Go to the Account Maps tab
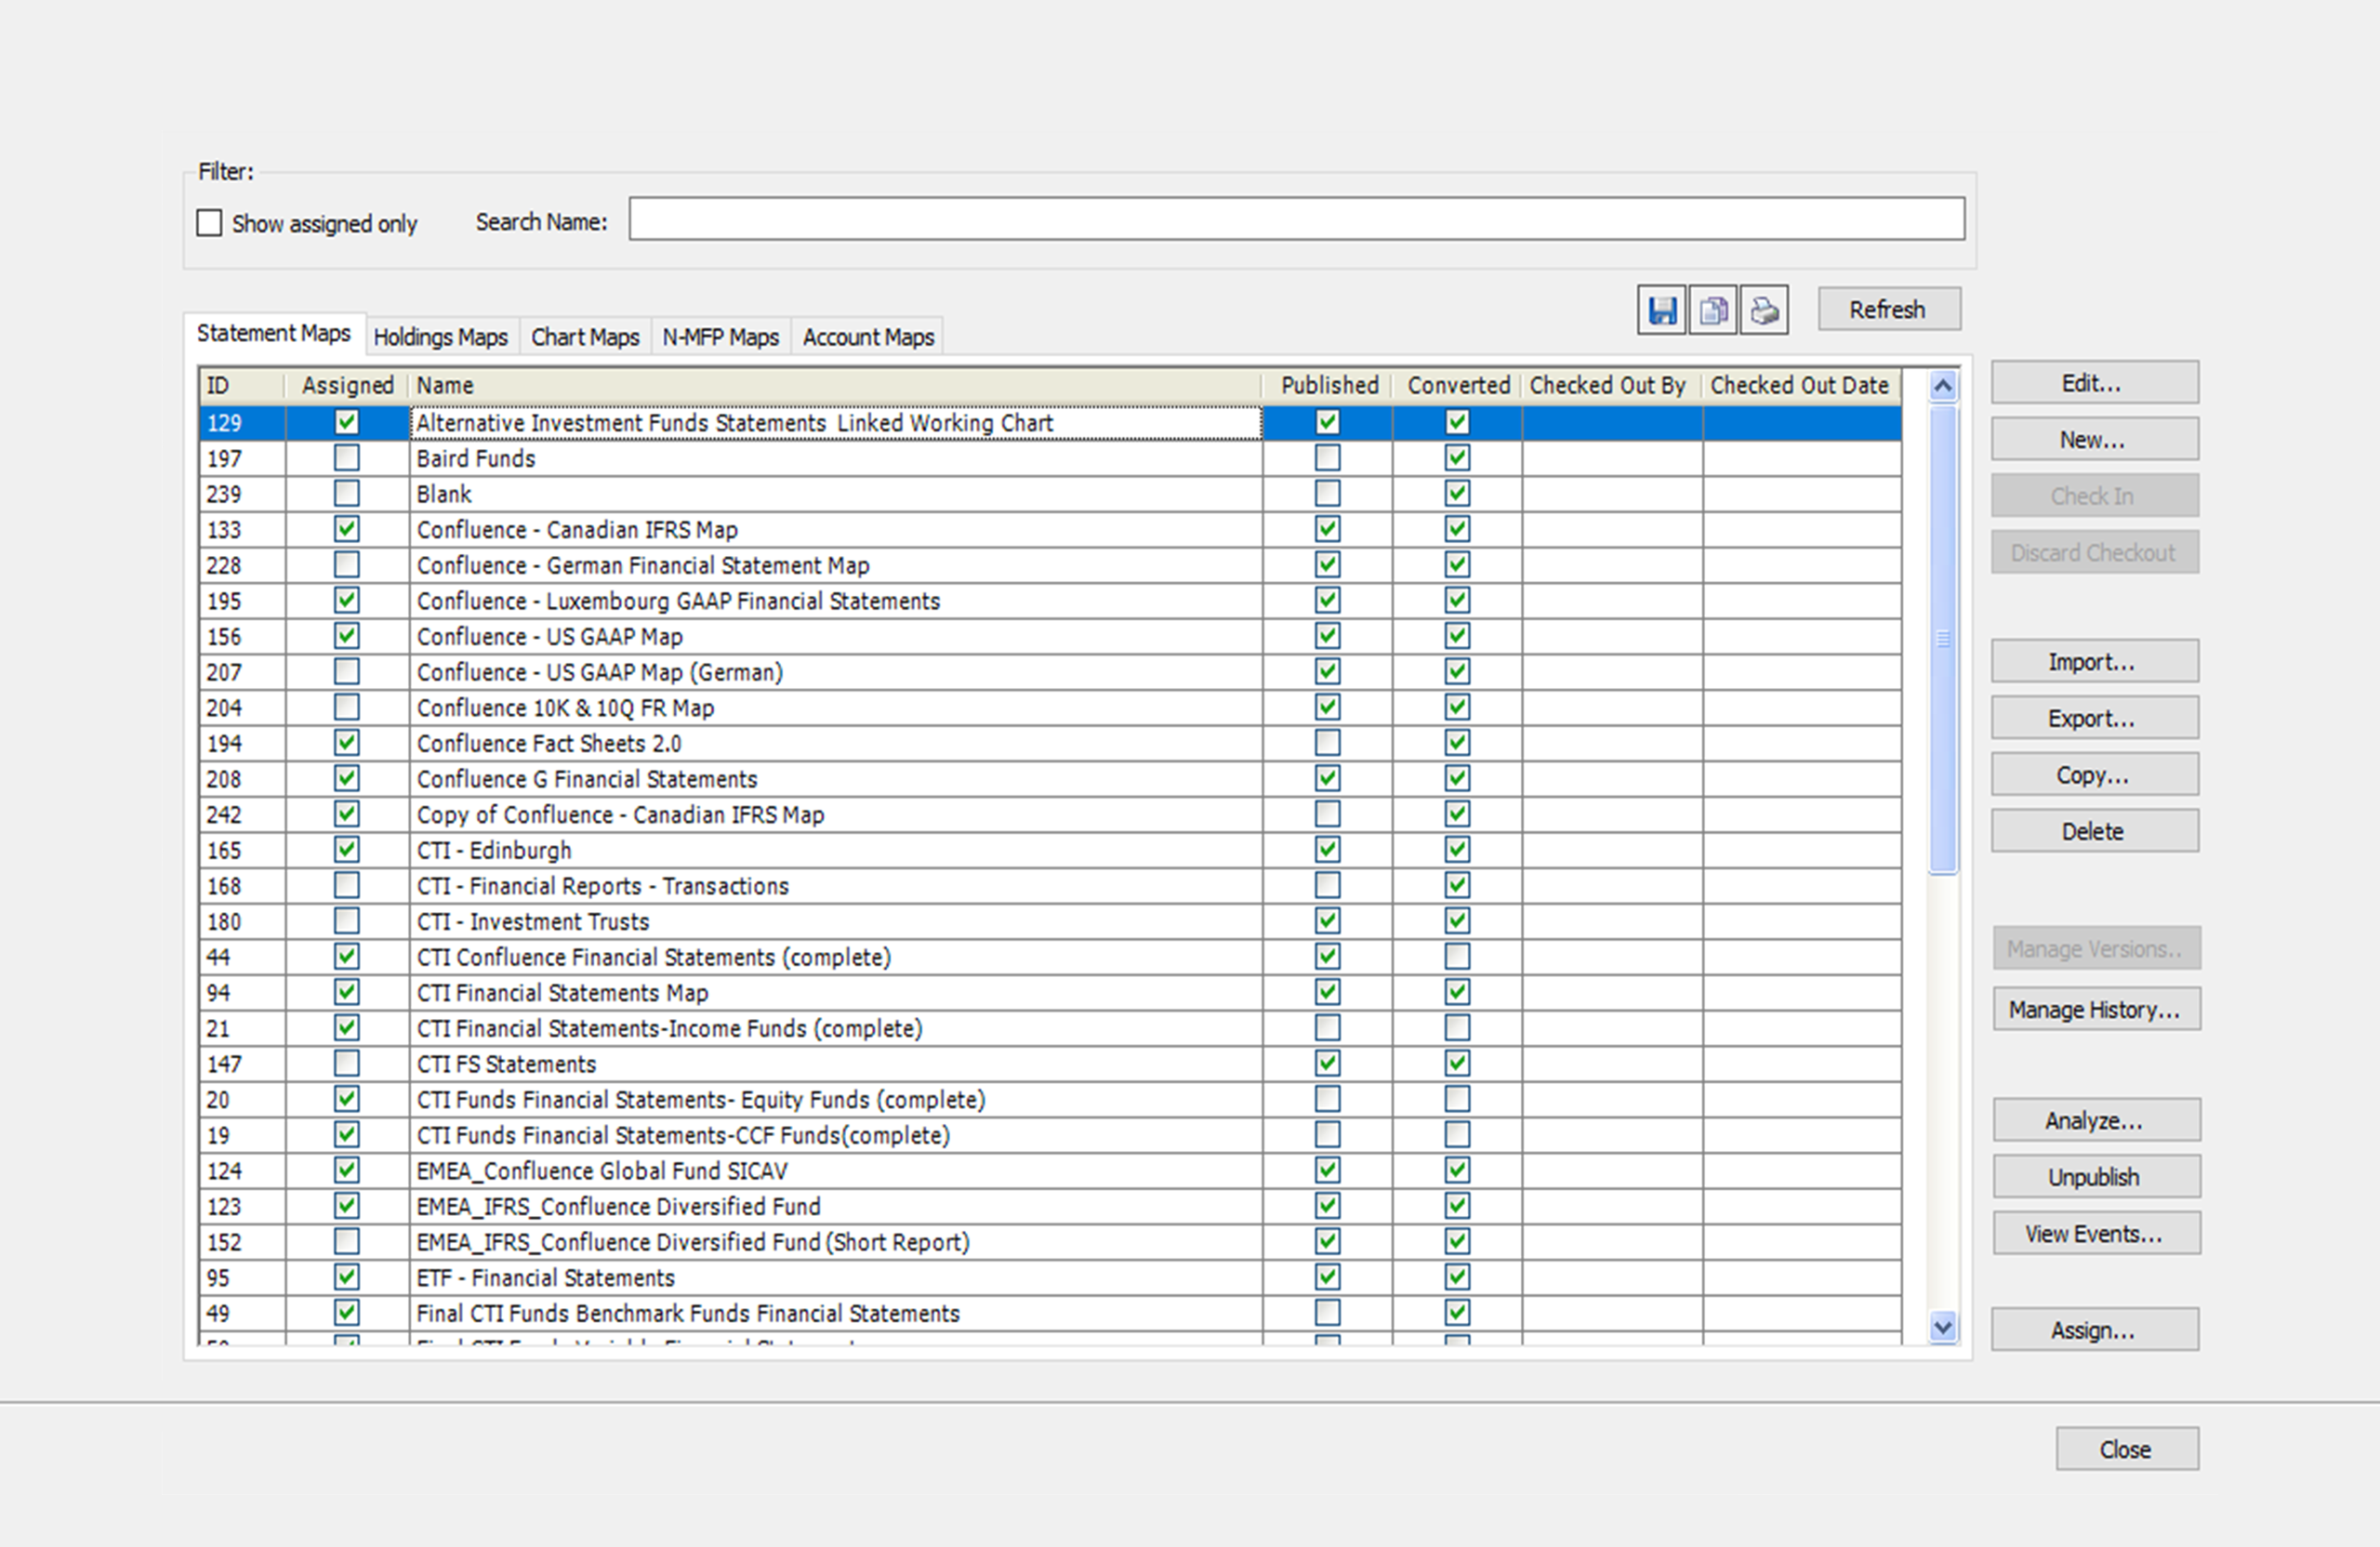 [x=867, y=337]
